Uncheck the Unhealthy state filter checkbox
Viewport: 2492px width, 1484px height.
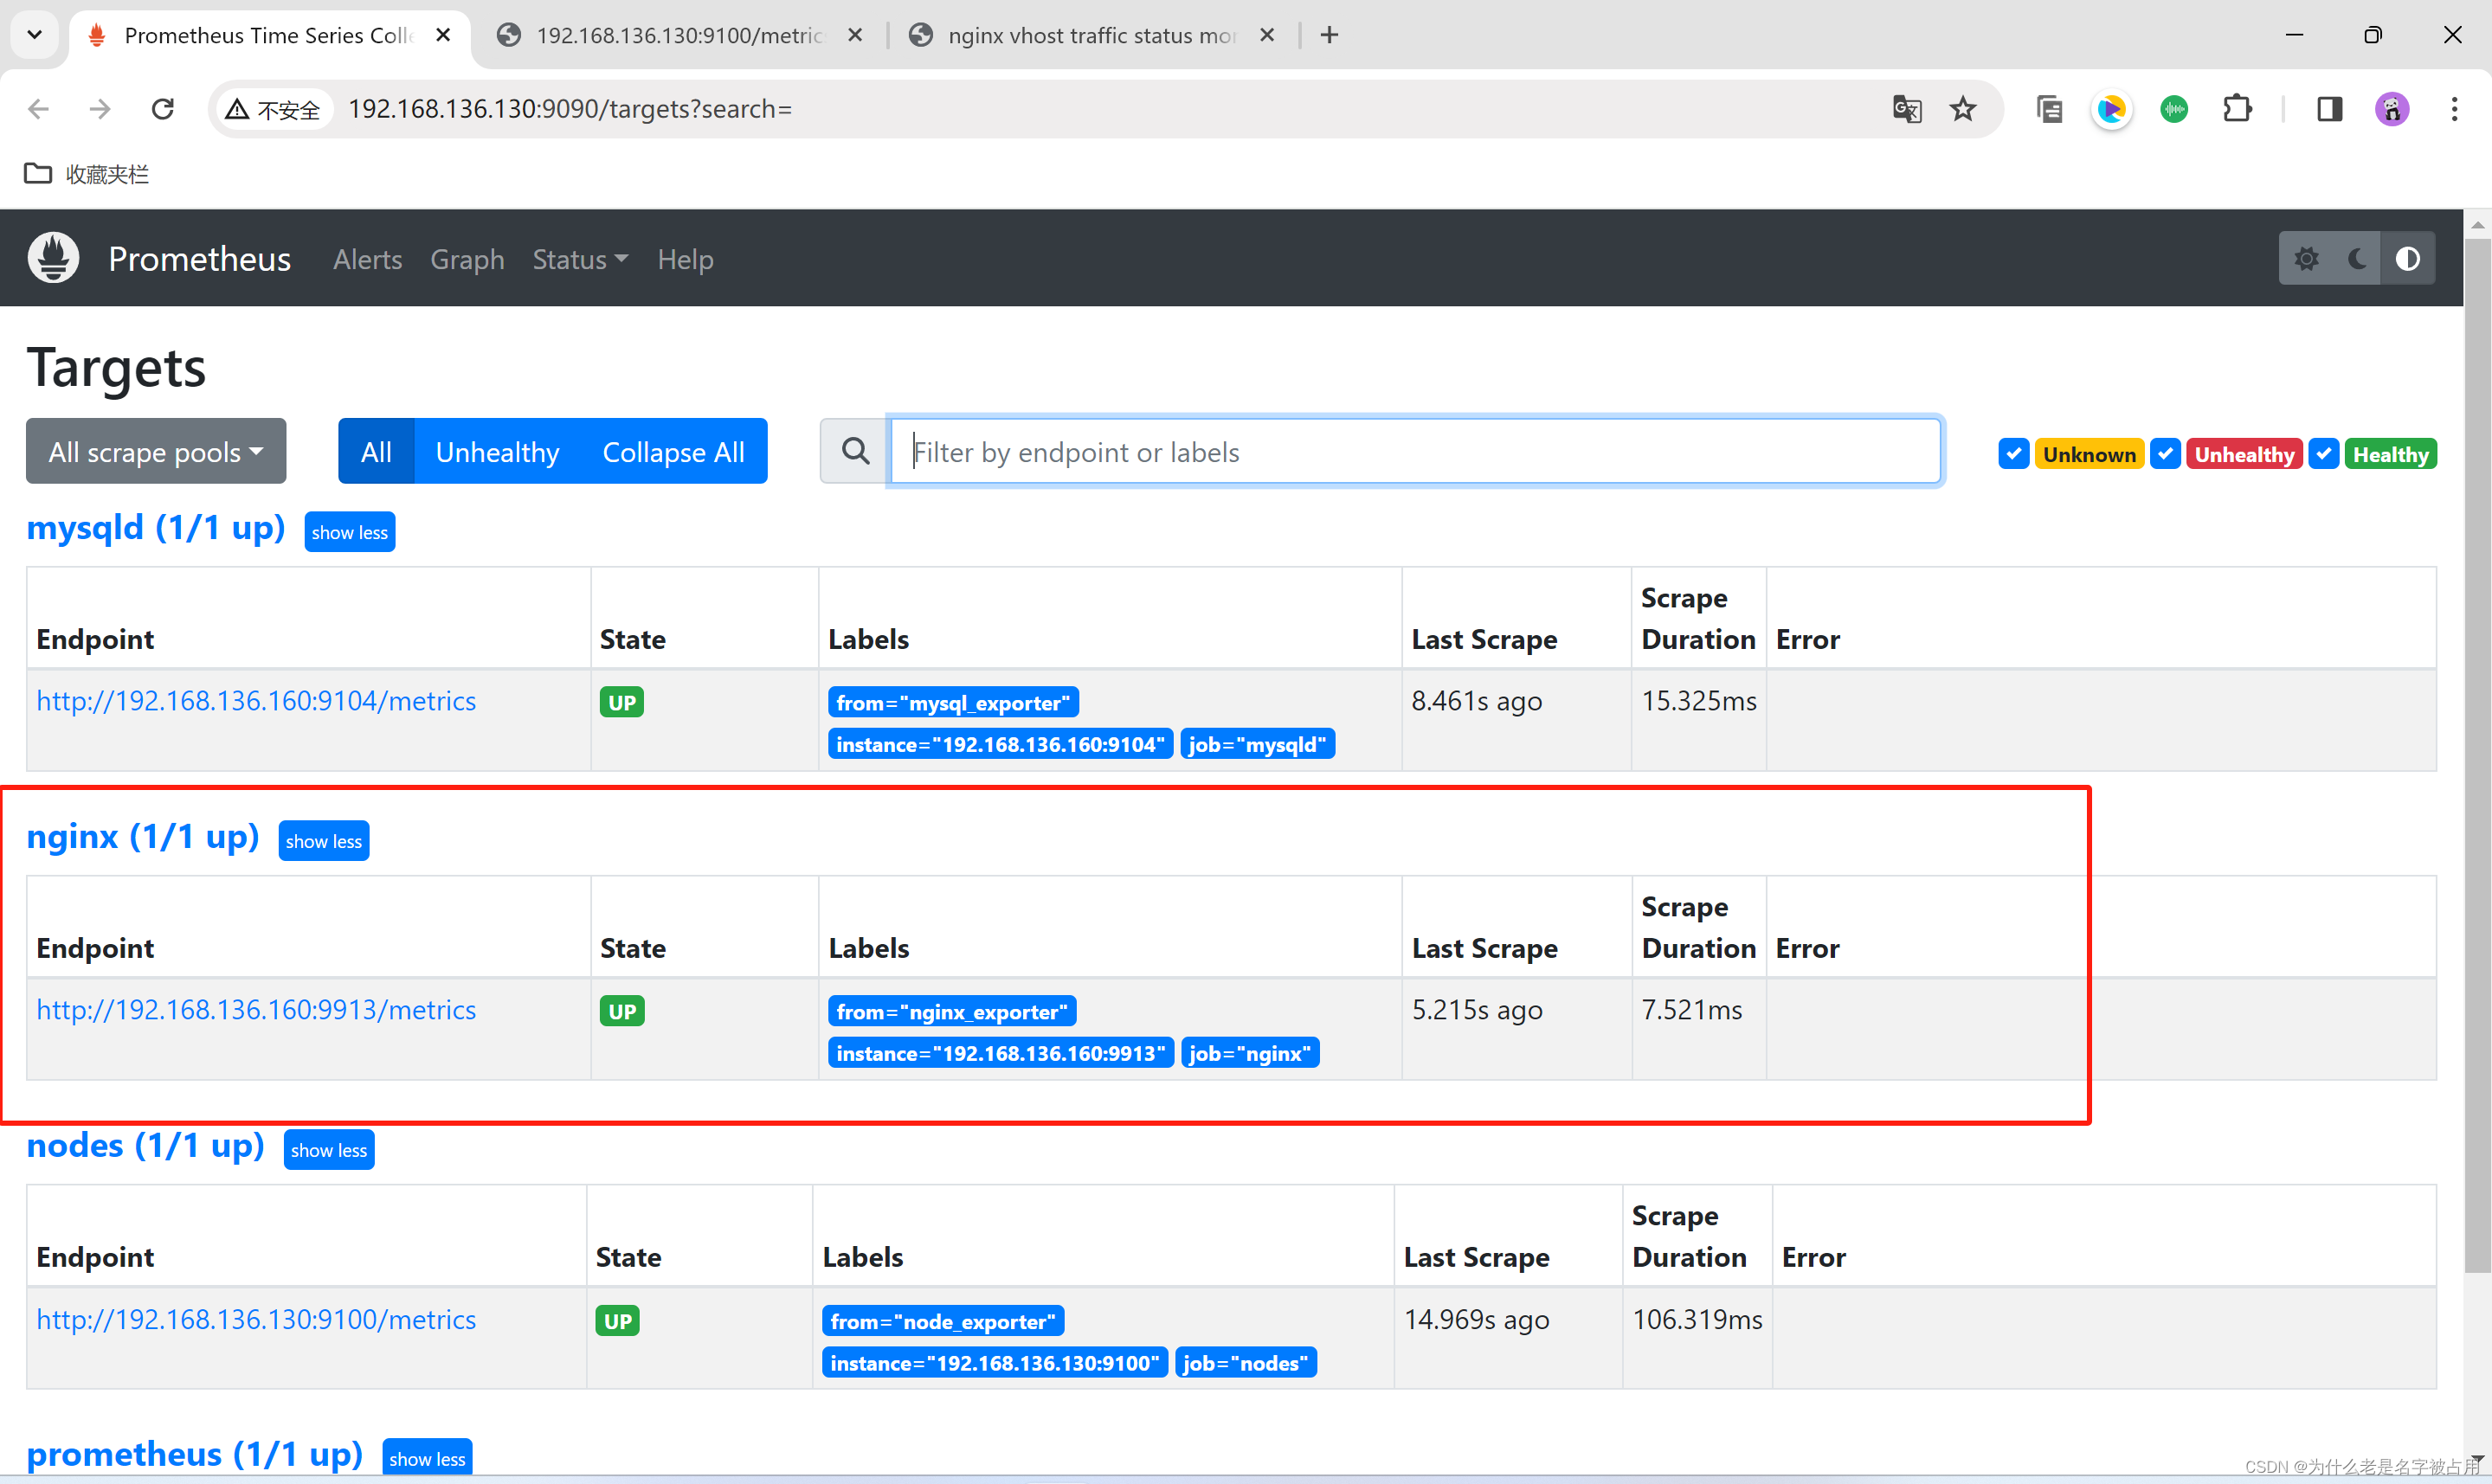coord(2165,454)
